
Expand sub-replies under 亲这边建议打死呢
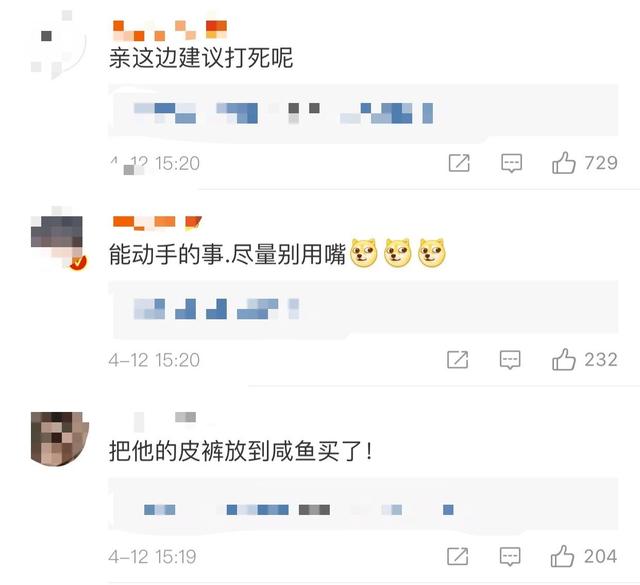click(x=363, y=111)
